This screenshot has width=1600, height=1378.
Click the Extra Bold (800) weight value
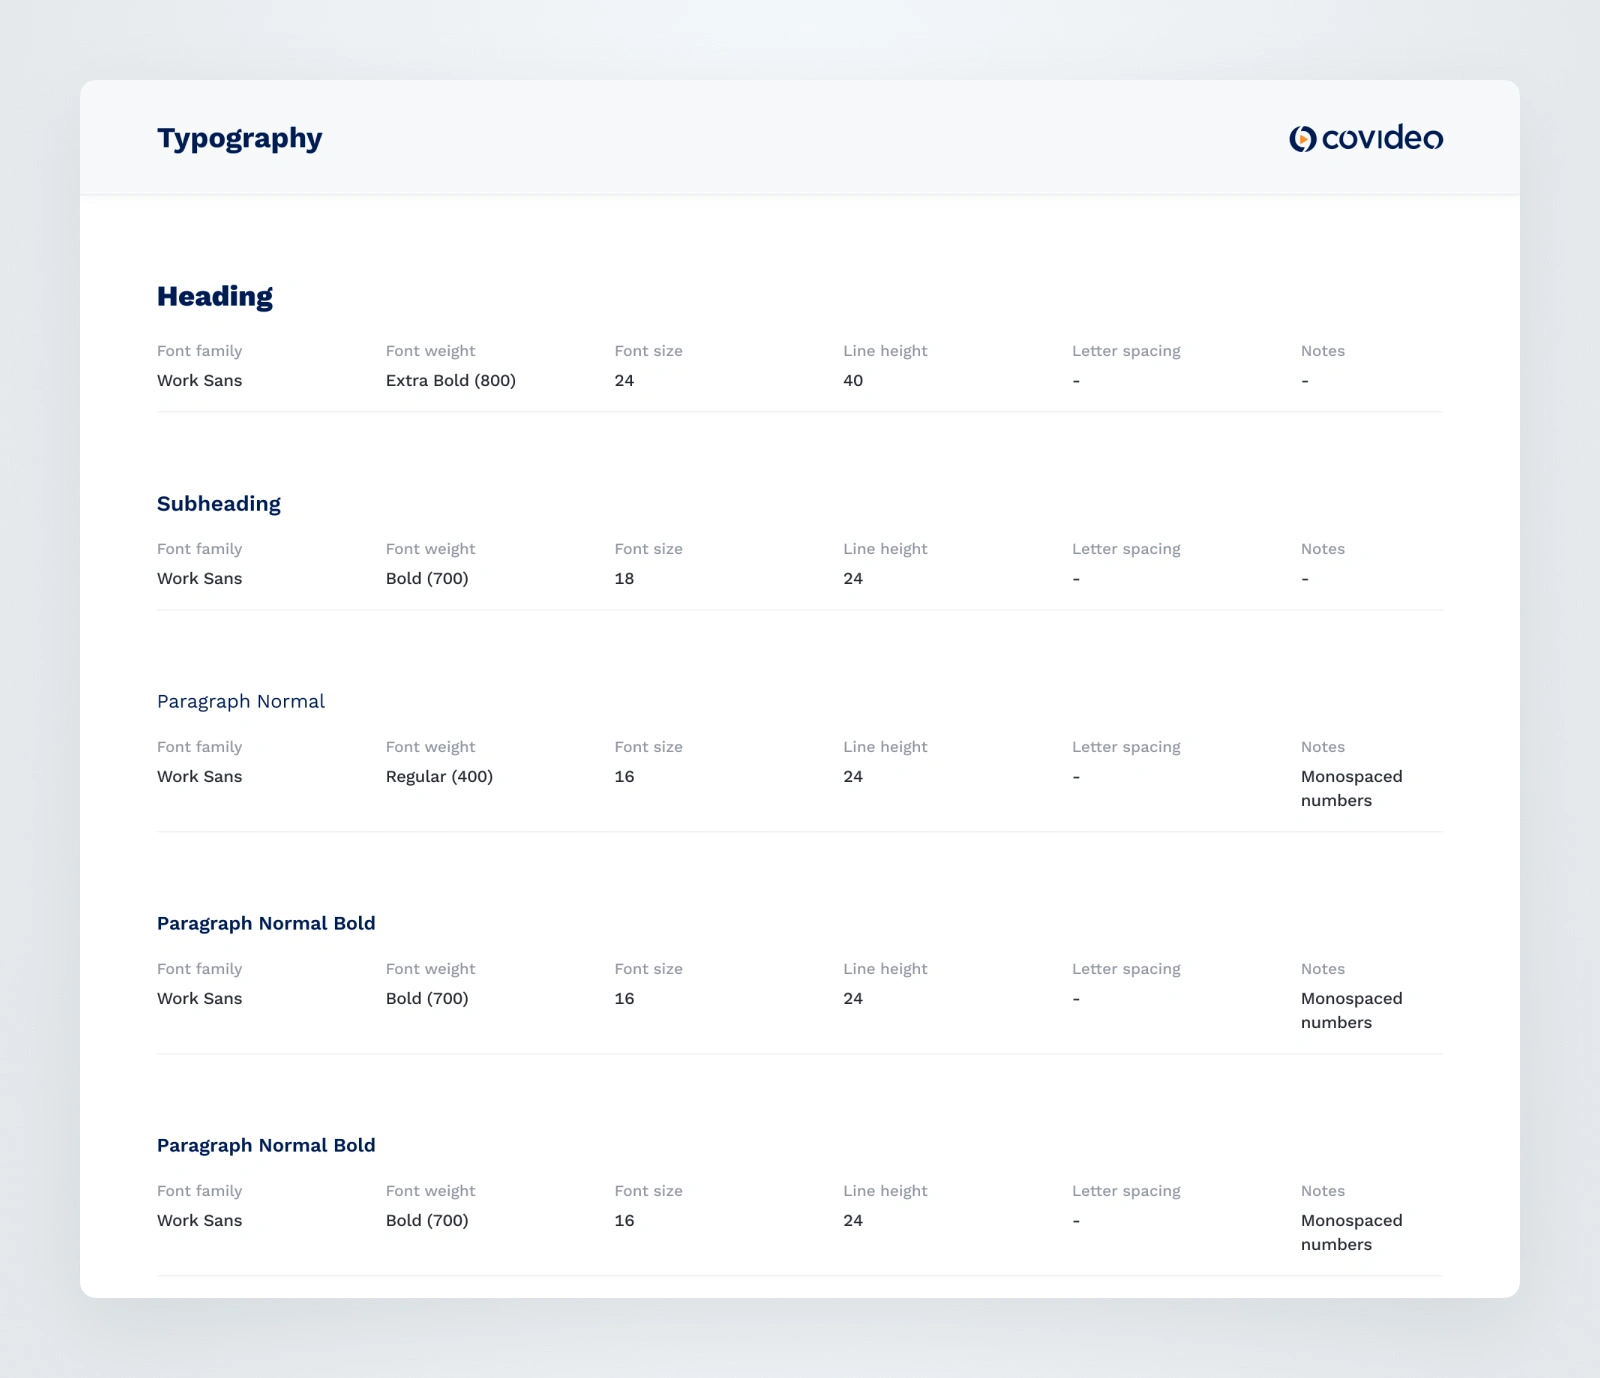[451, 380]
